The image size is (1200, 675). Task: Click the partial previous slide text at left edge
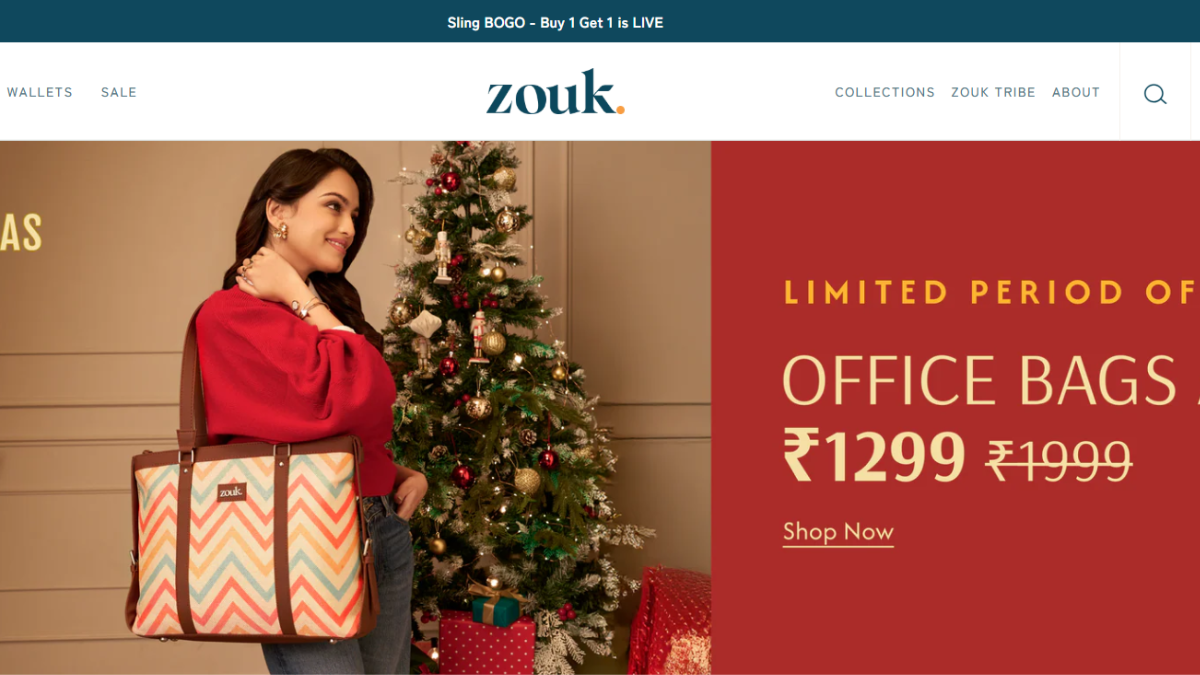20,233
